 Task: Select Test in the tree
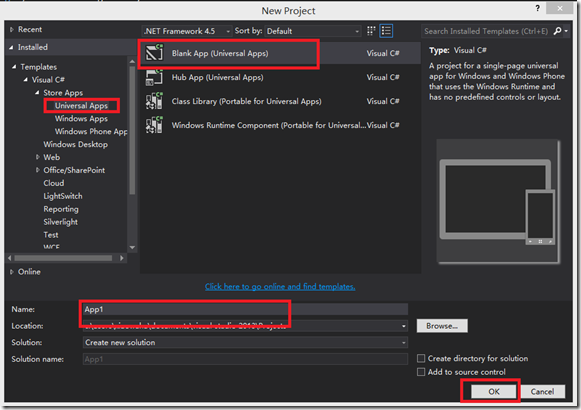point(51,235)
